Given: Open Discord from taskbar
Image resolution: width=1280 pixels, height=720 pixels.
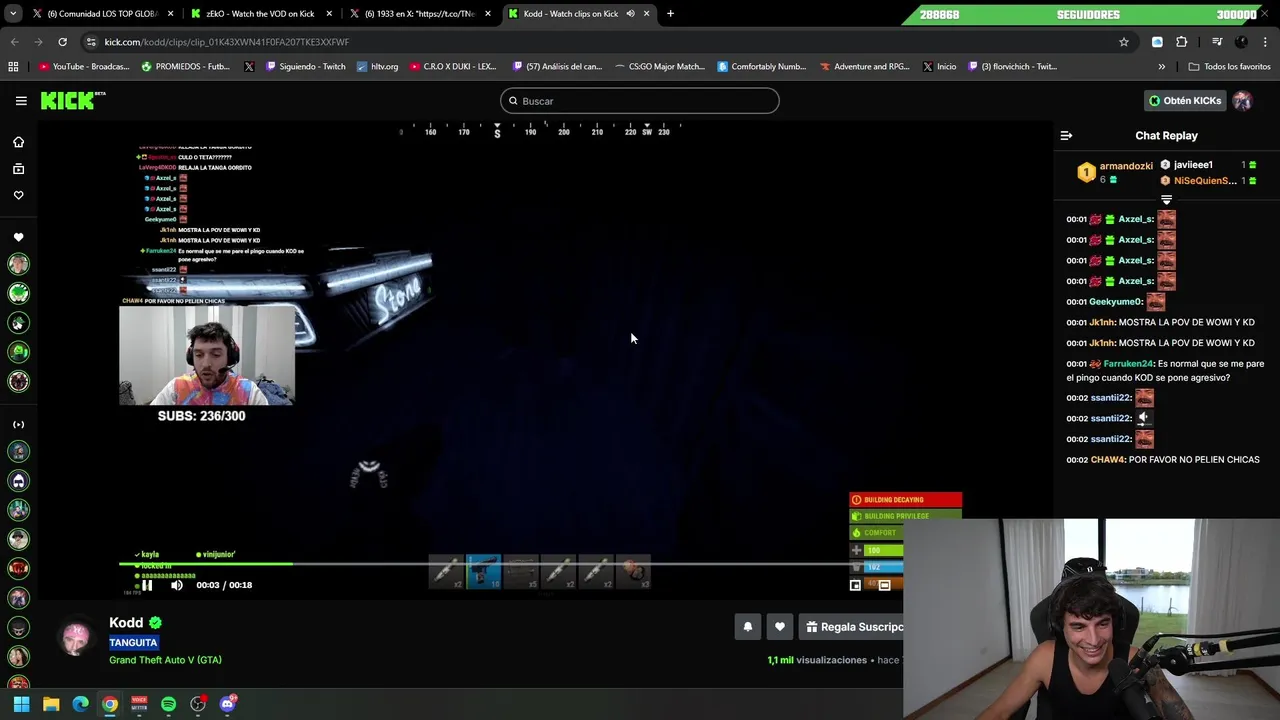Looking at the screenshot, I should [227, 704].
